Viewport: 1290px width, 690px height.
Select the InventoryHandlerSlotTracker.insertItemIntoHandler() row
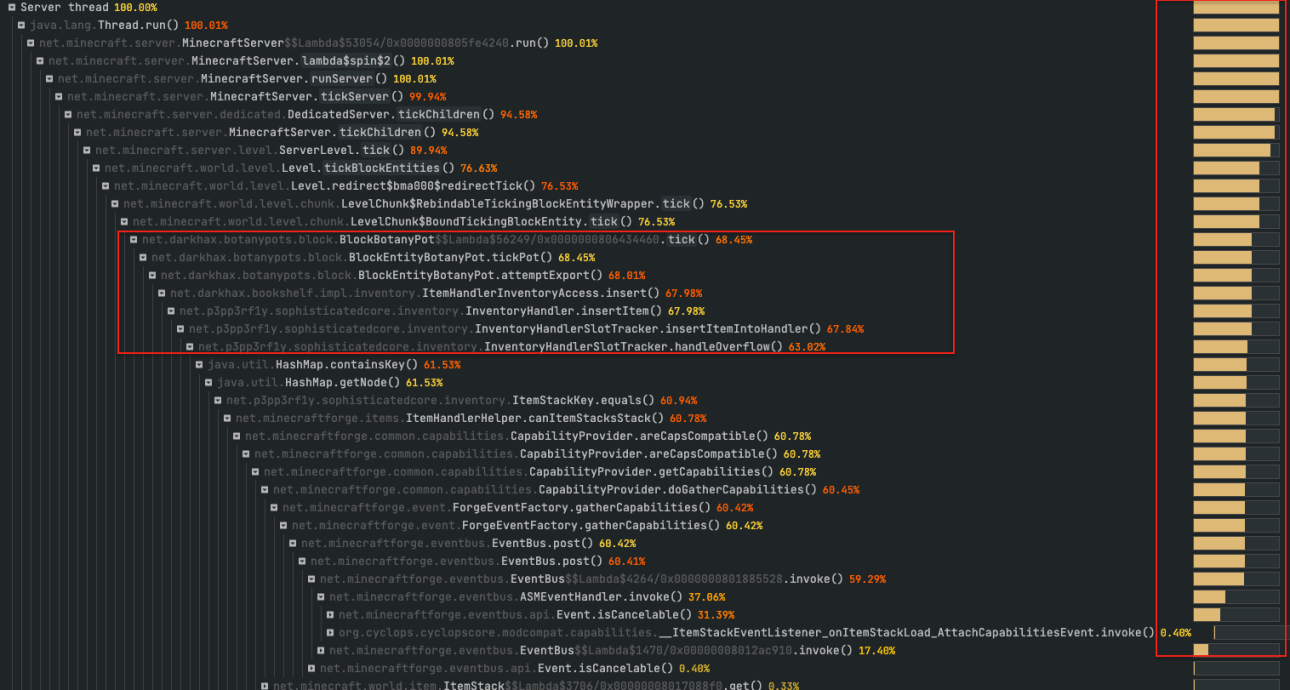coord(526,329)
